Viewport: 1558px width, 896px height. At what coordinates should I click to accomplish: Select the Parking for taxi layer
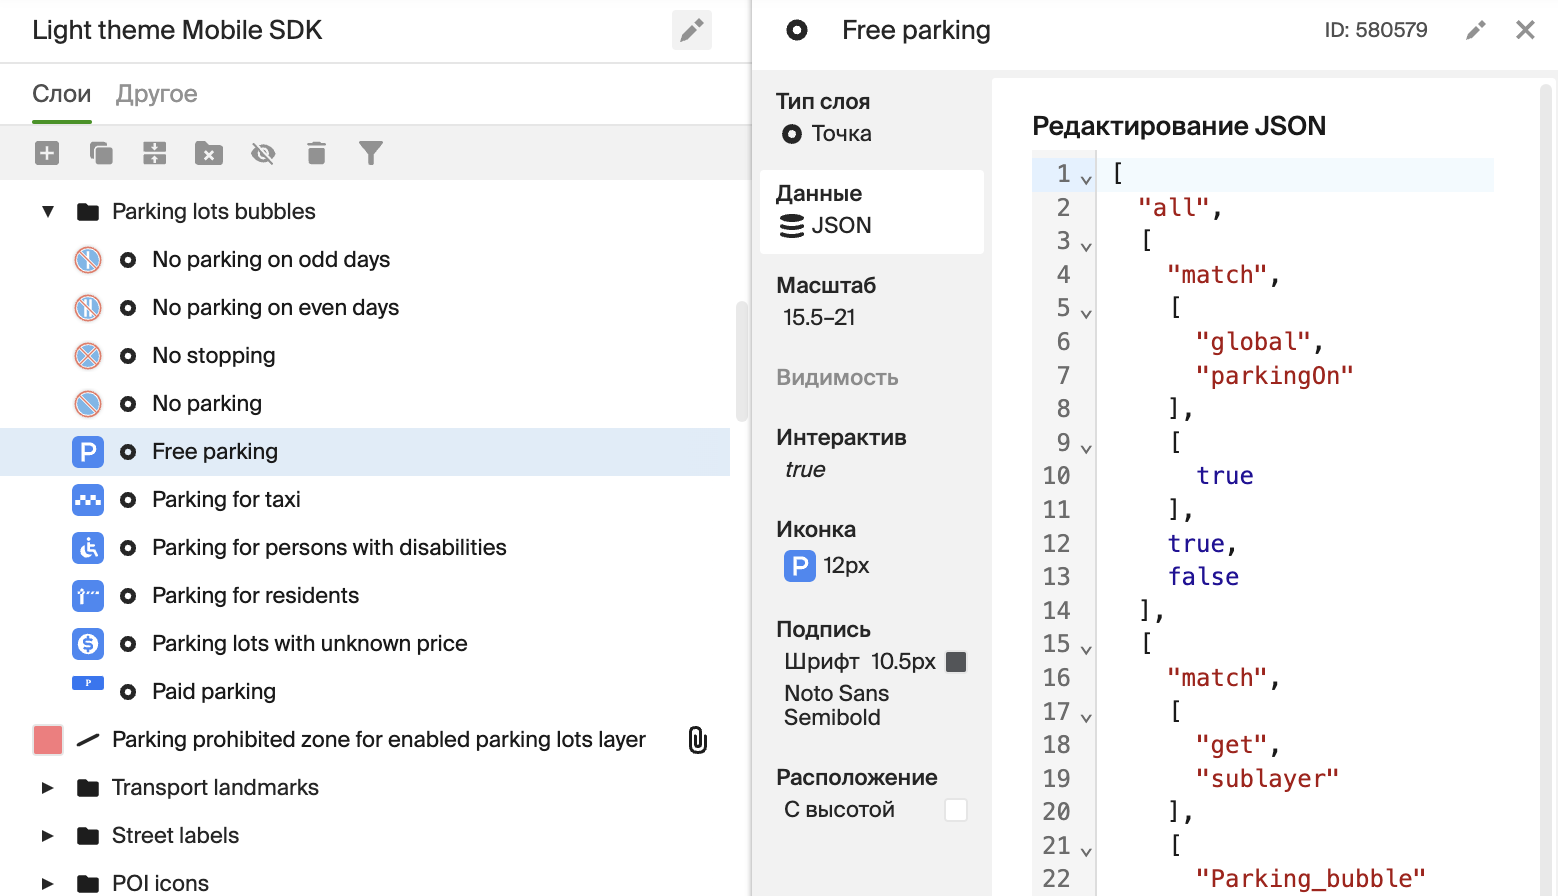[x=365, y=499]
